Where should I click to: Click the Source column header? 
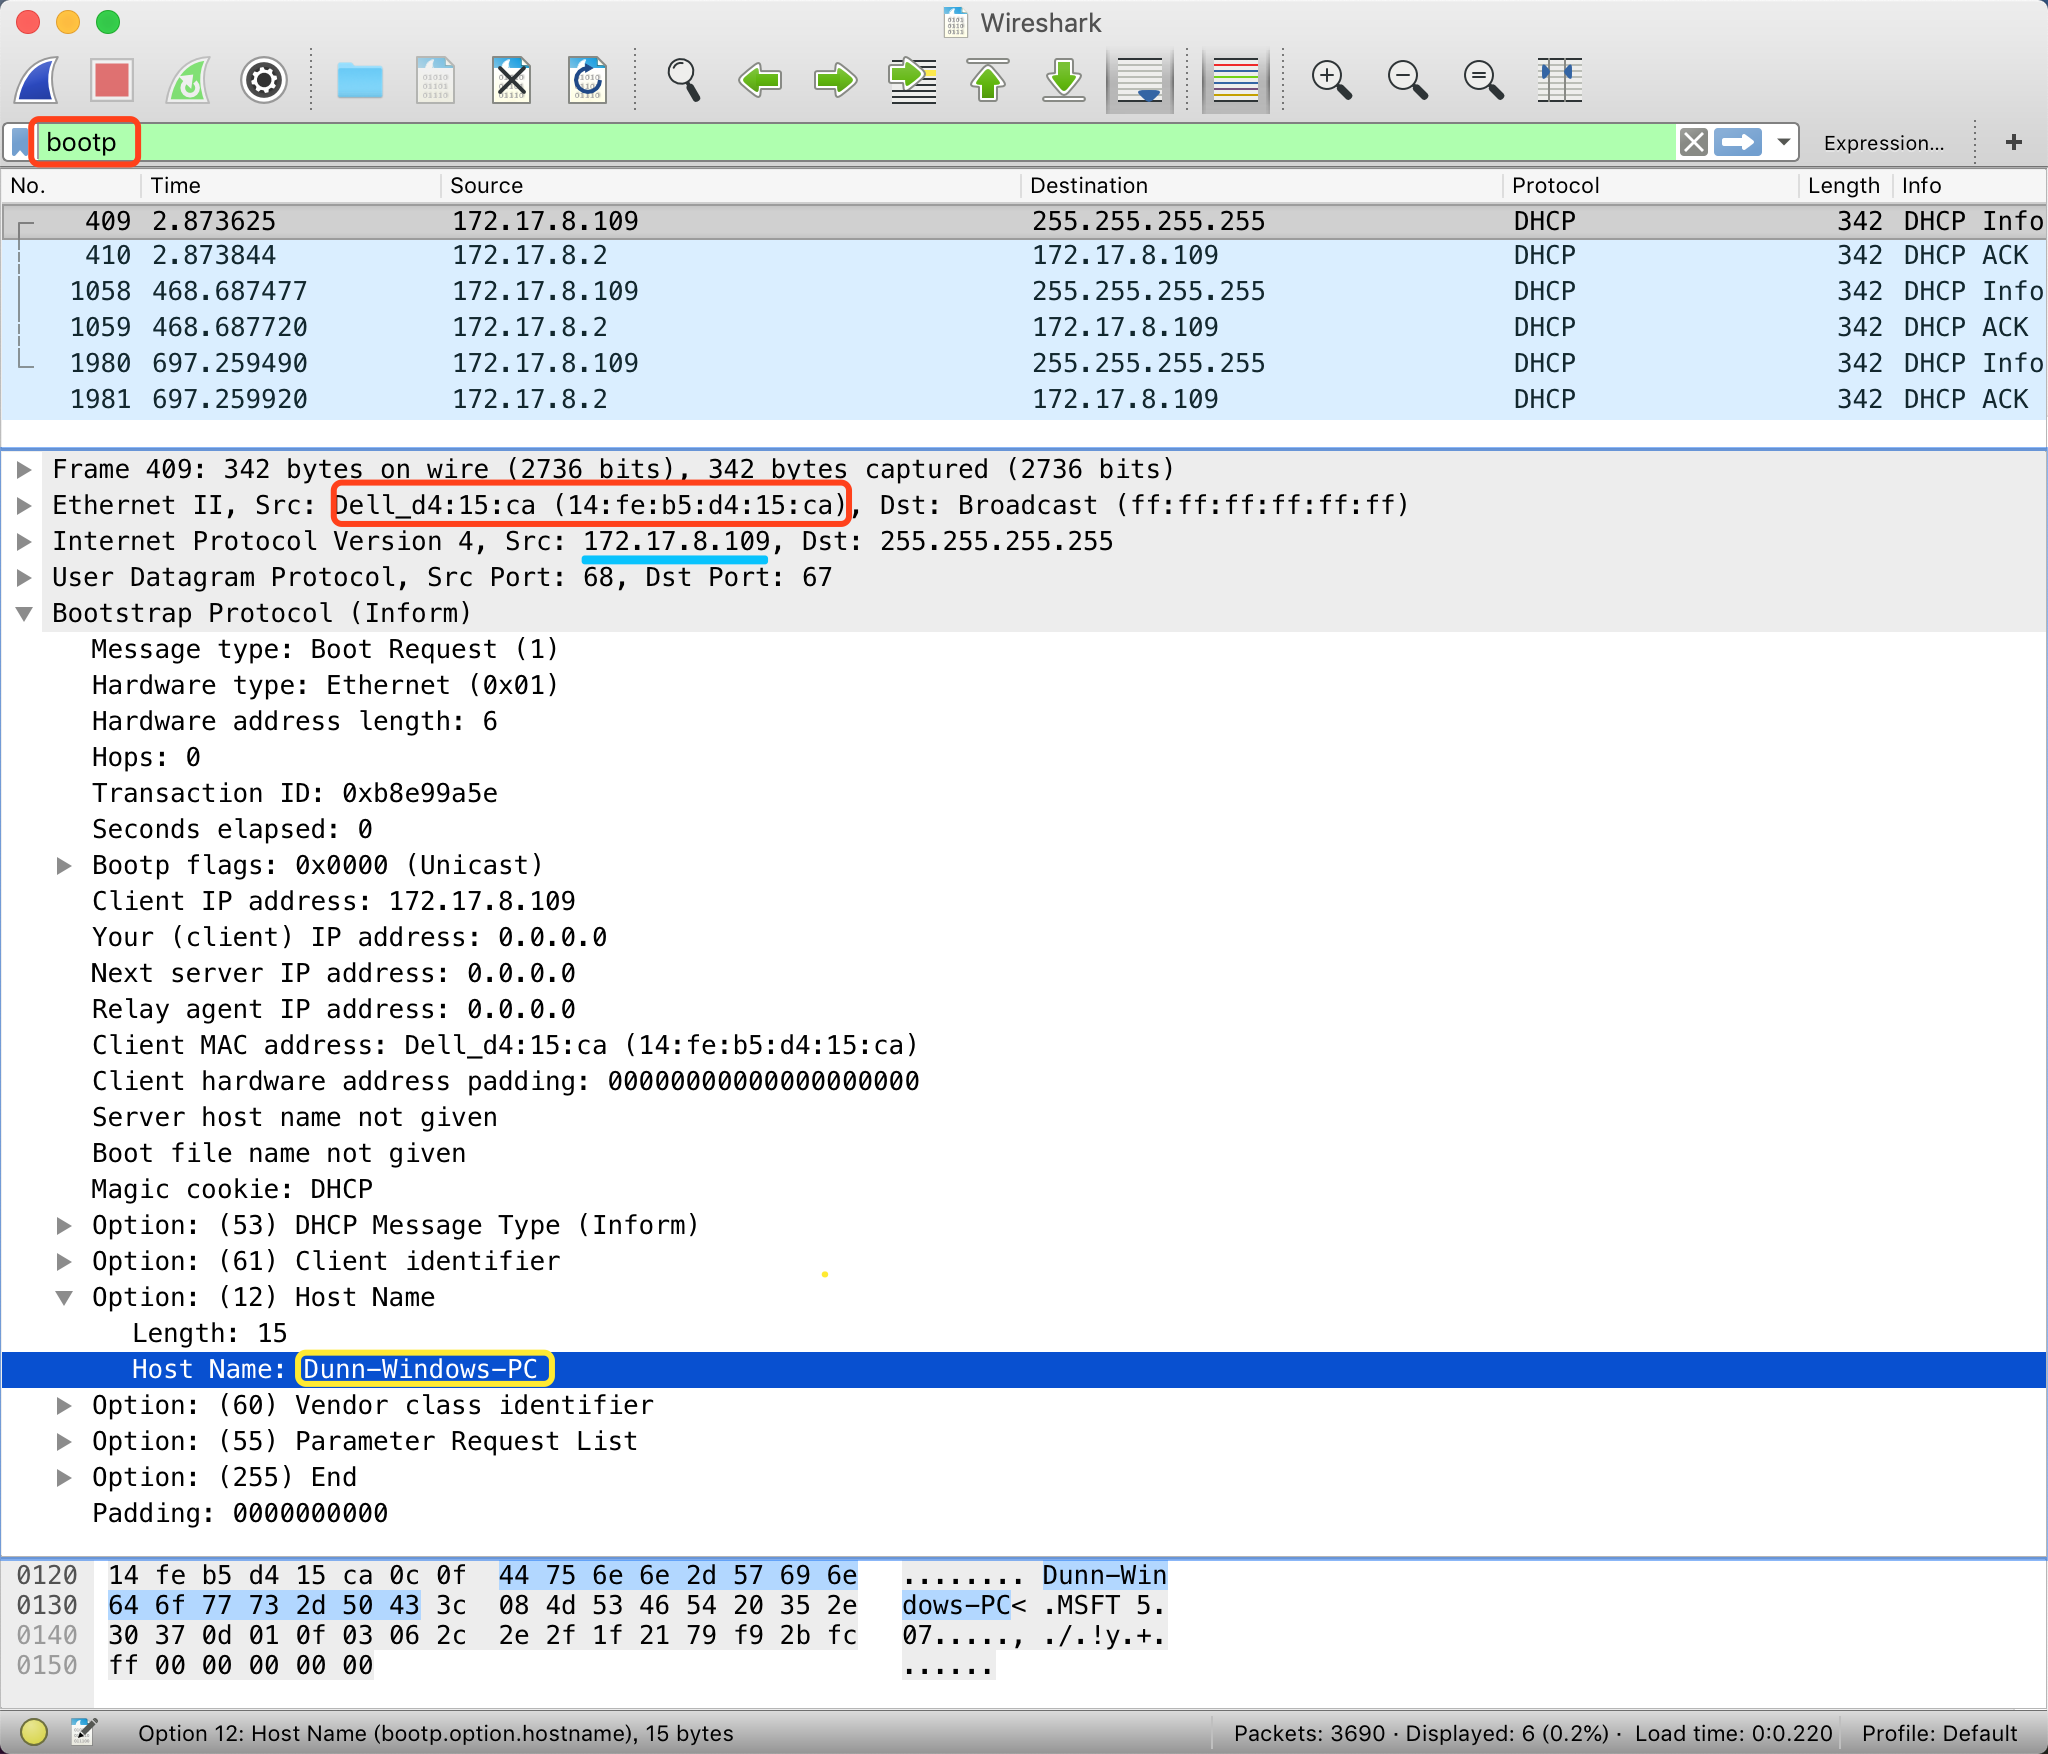point(487,185)
